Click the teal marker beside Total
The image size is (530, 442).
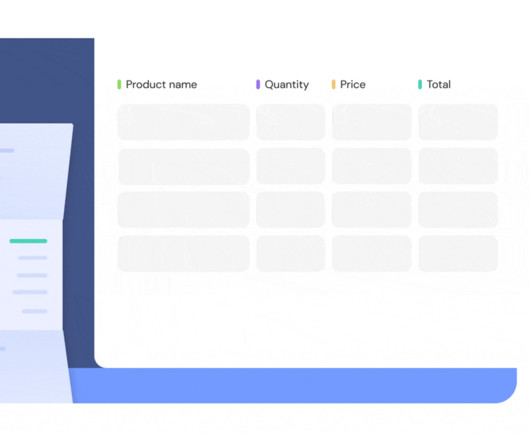point(420,84)
